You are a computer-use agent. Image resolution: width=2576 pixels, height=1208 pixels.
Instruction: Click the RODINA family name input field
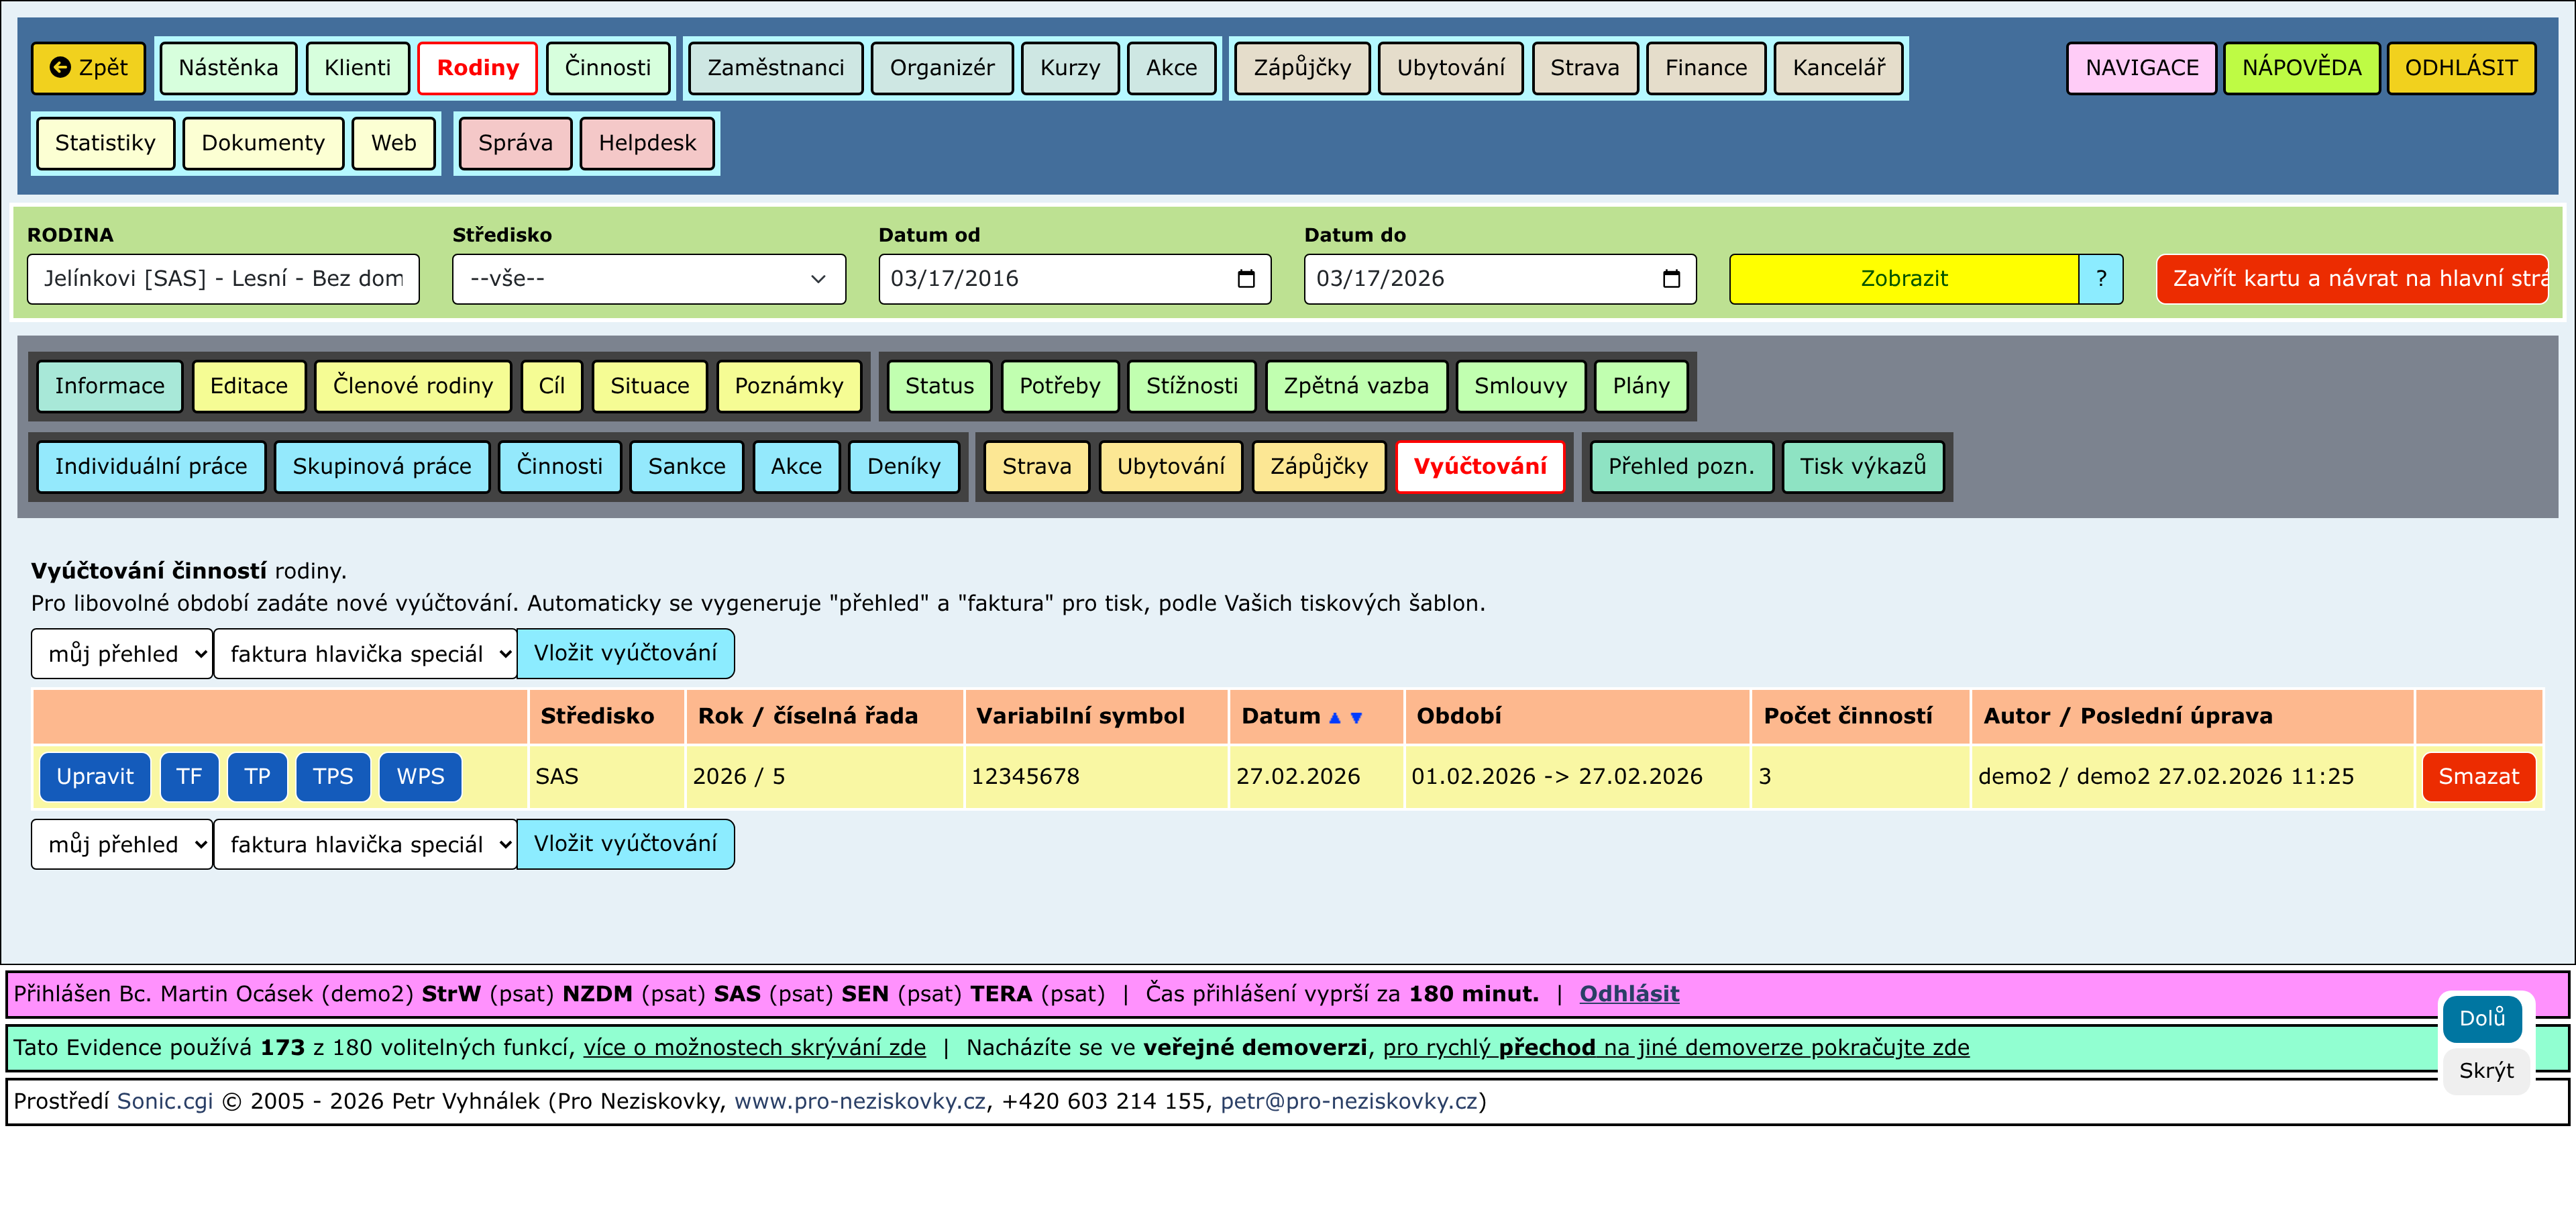pyautogui.click(x=223, y=279)
